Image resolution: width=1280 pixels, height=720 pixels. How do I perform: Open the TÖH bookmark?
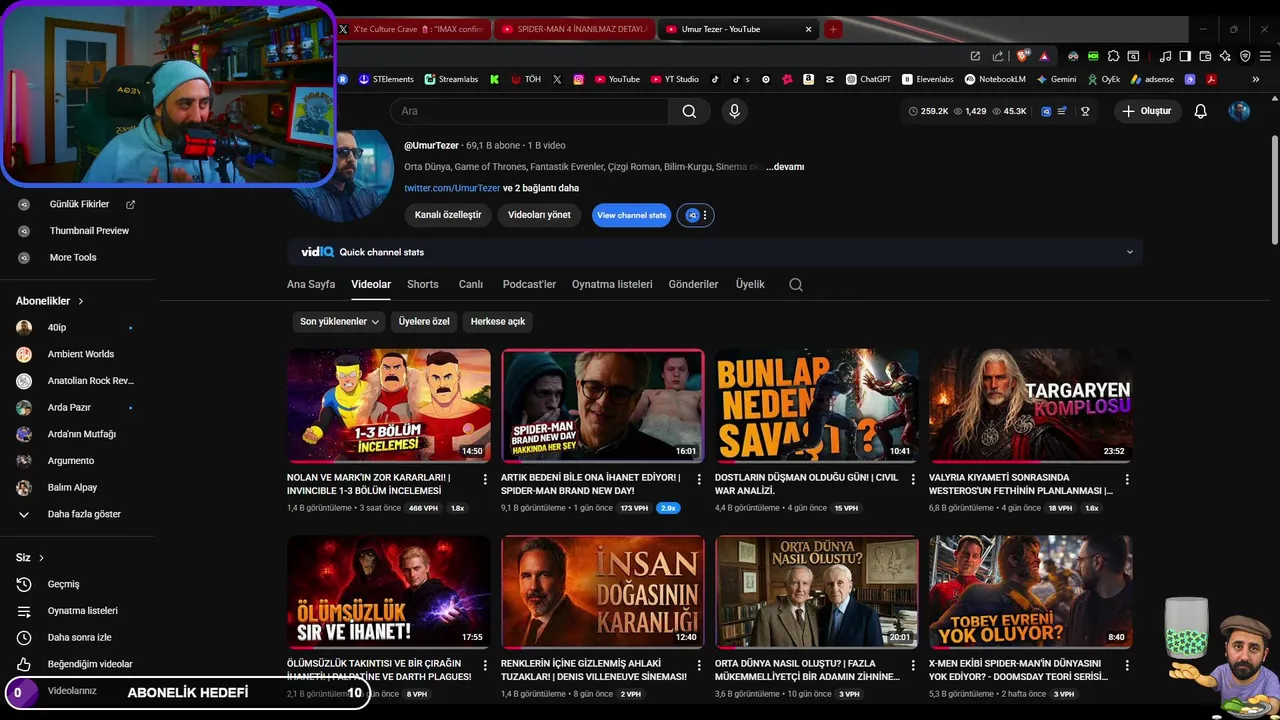point(526,79)
